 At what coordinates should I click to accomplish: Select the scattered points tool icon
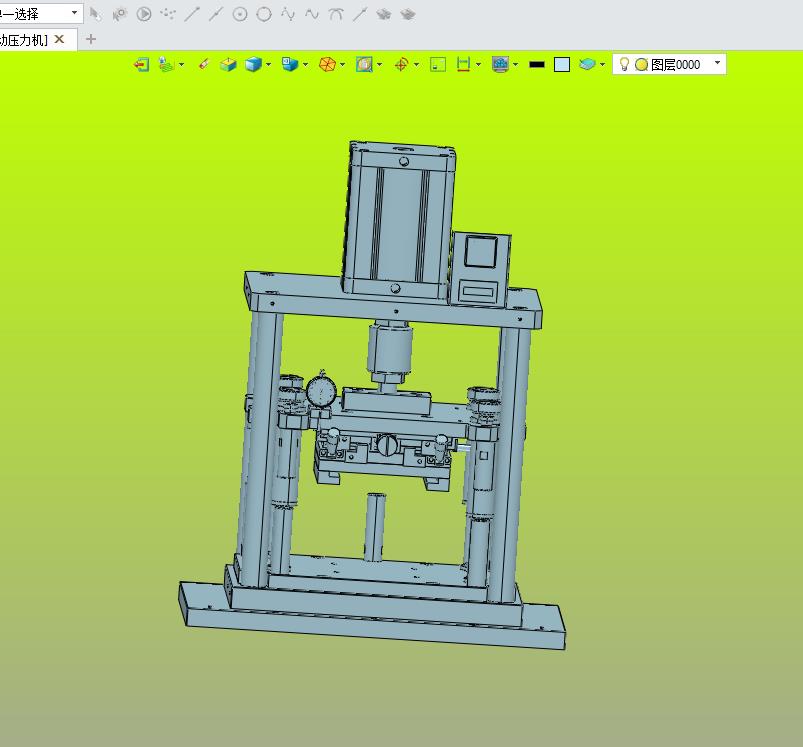(x=167, y=14)
